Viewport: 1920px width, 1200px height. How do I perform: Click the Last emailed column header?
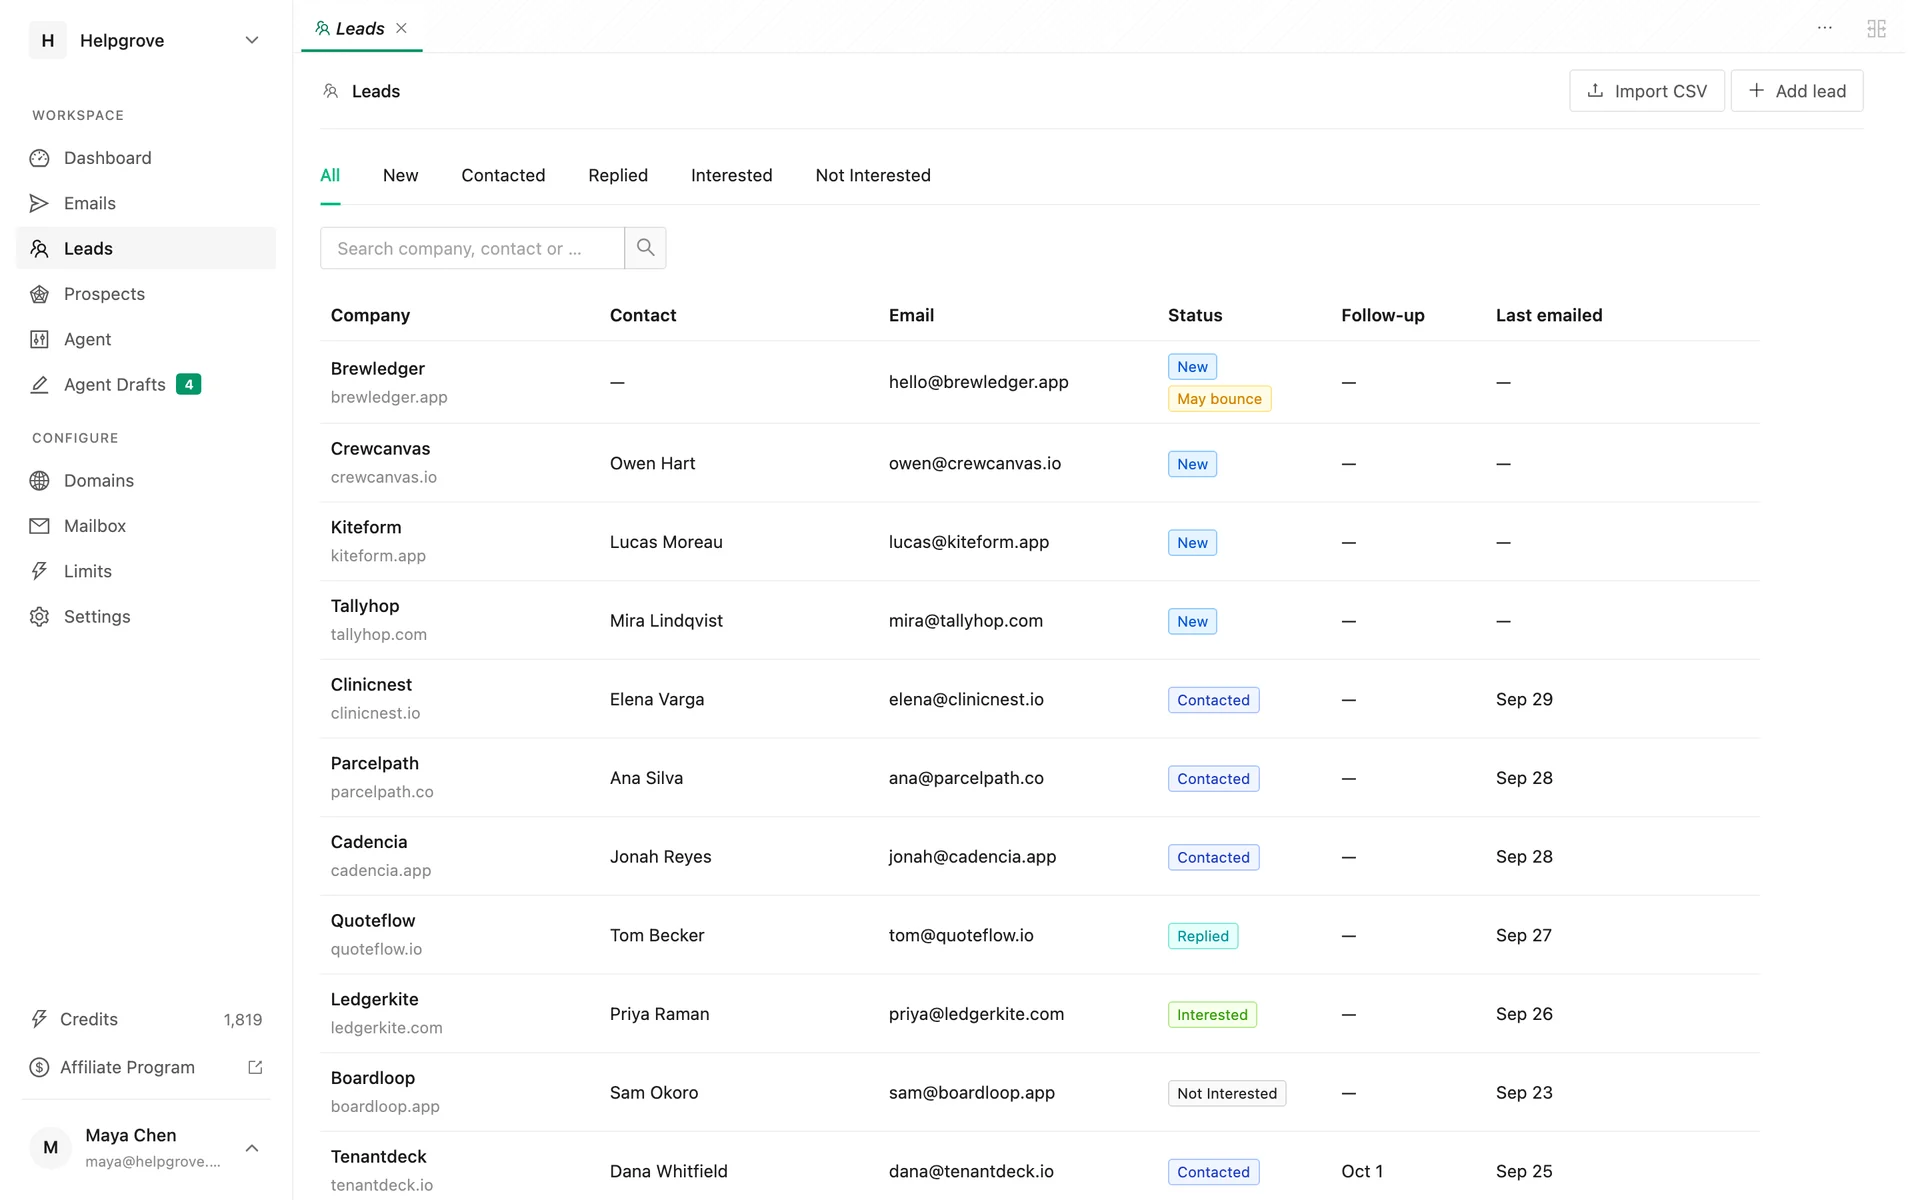click(1549, 315)
